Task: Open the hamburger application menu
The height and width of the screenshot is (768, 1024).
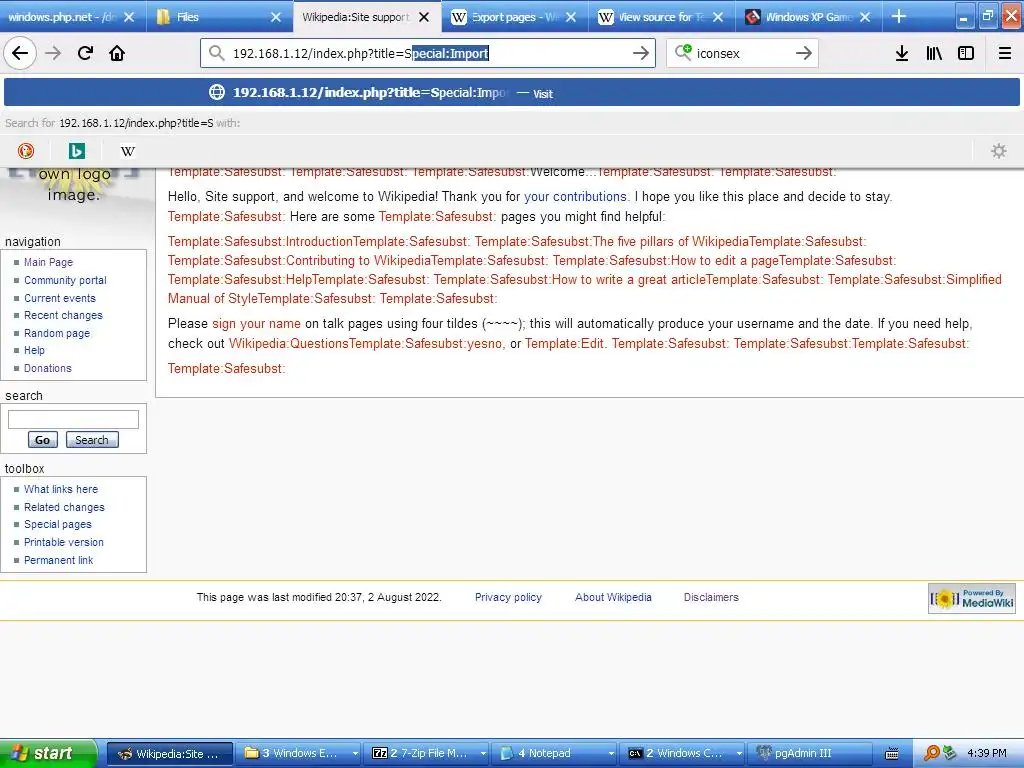Action: tap(1005, 53)
